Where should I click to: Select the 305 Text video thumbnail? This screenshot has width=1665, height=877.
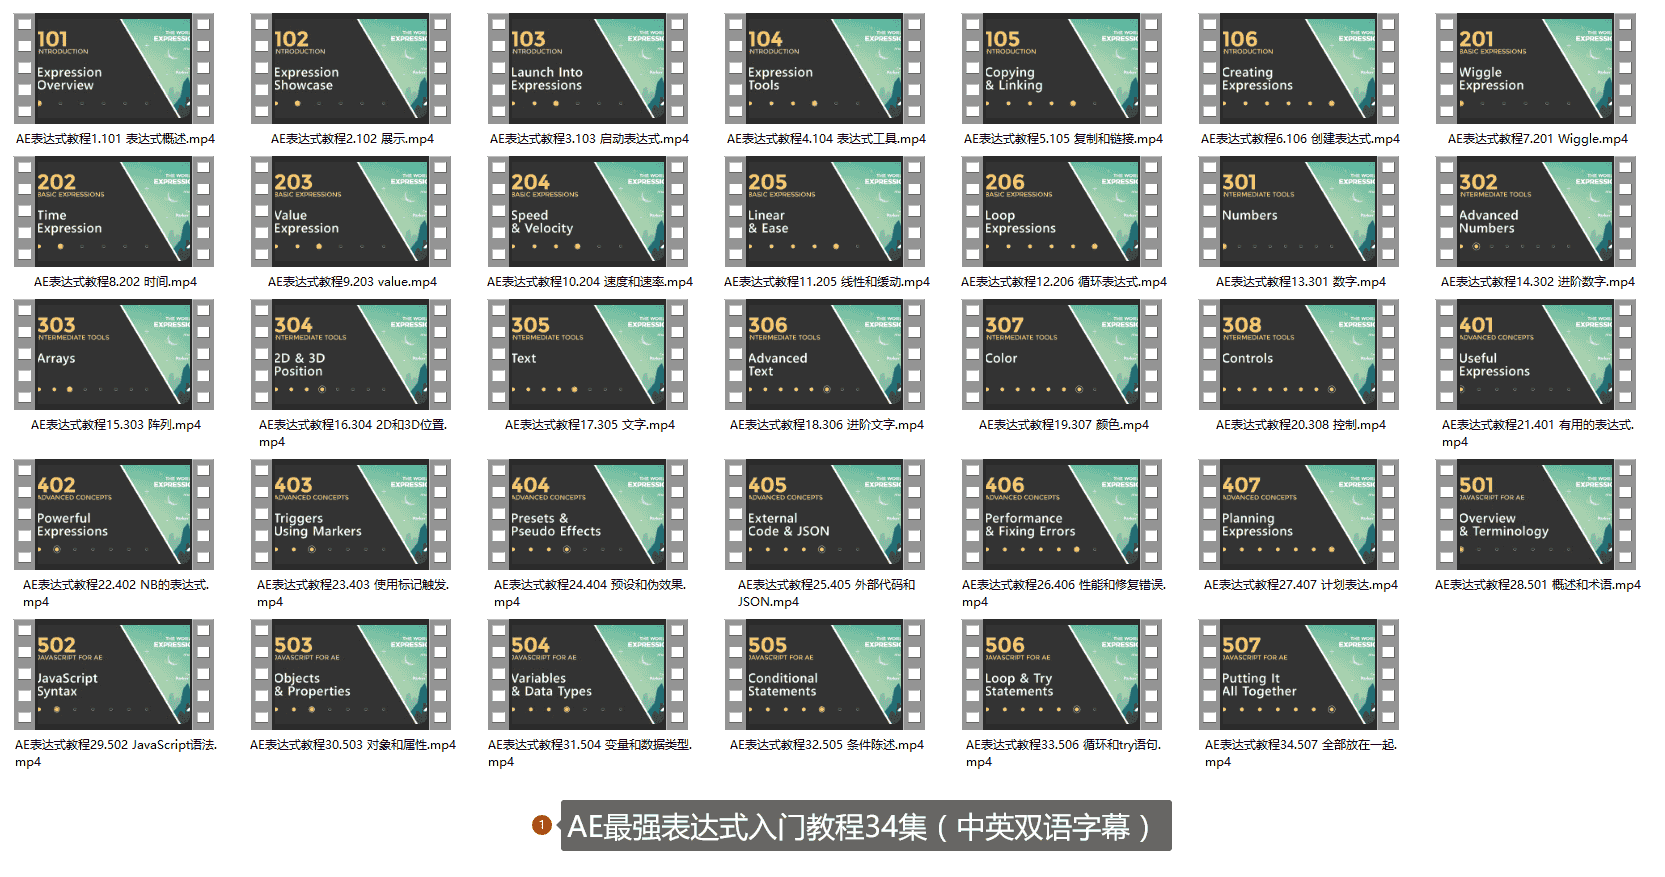(x=588, y=355)
